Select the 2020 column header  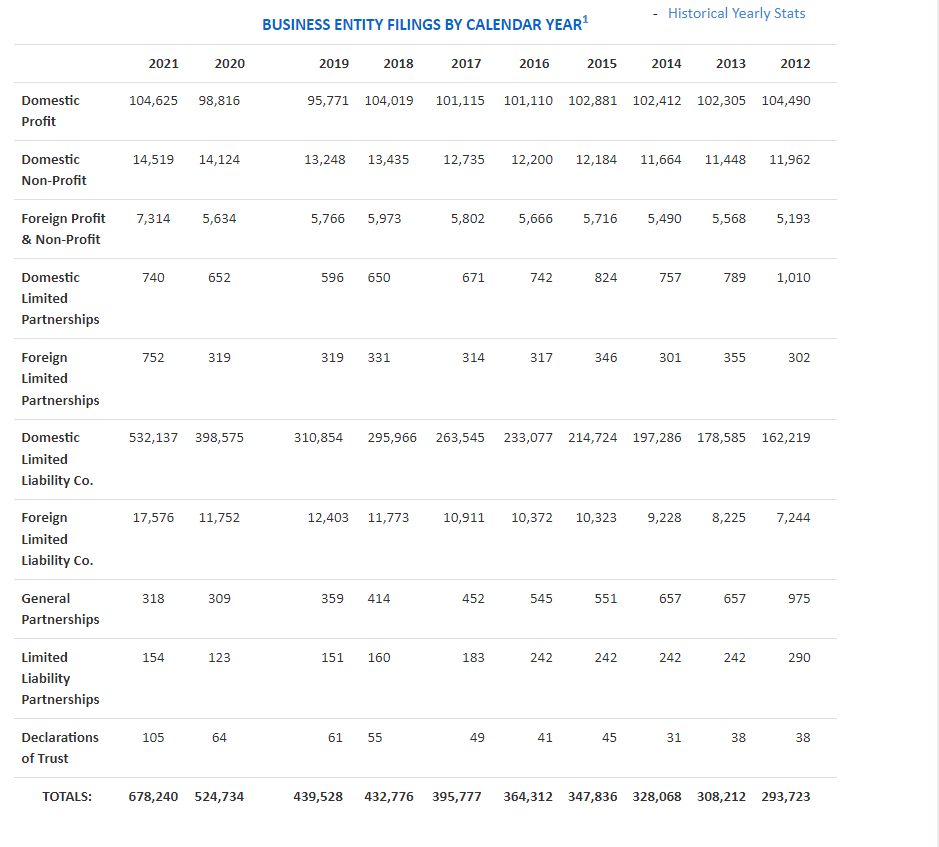(x=230, y=63)
